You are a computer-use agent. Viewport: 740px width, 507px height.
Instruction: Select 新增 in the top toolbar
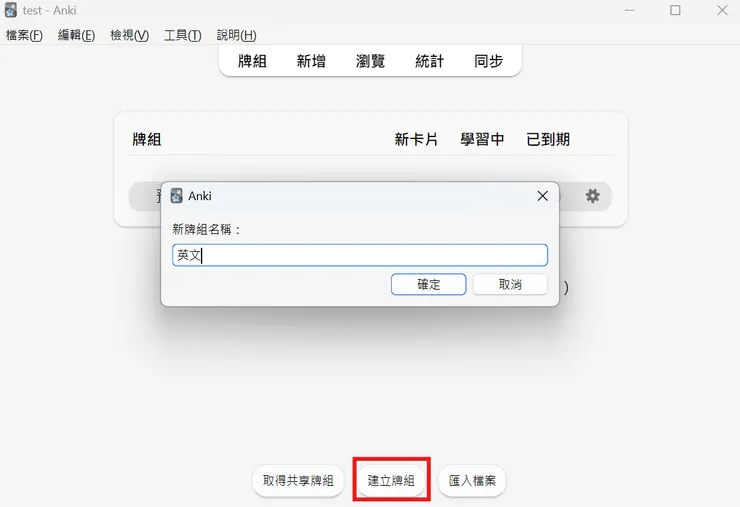coord(311,61)
